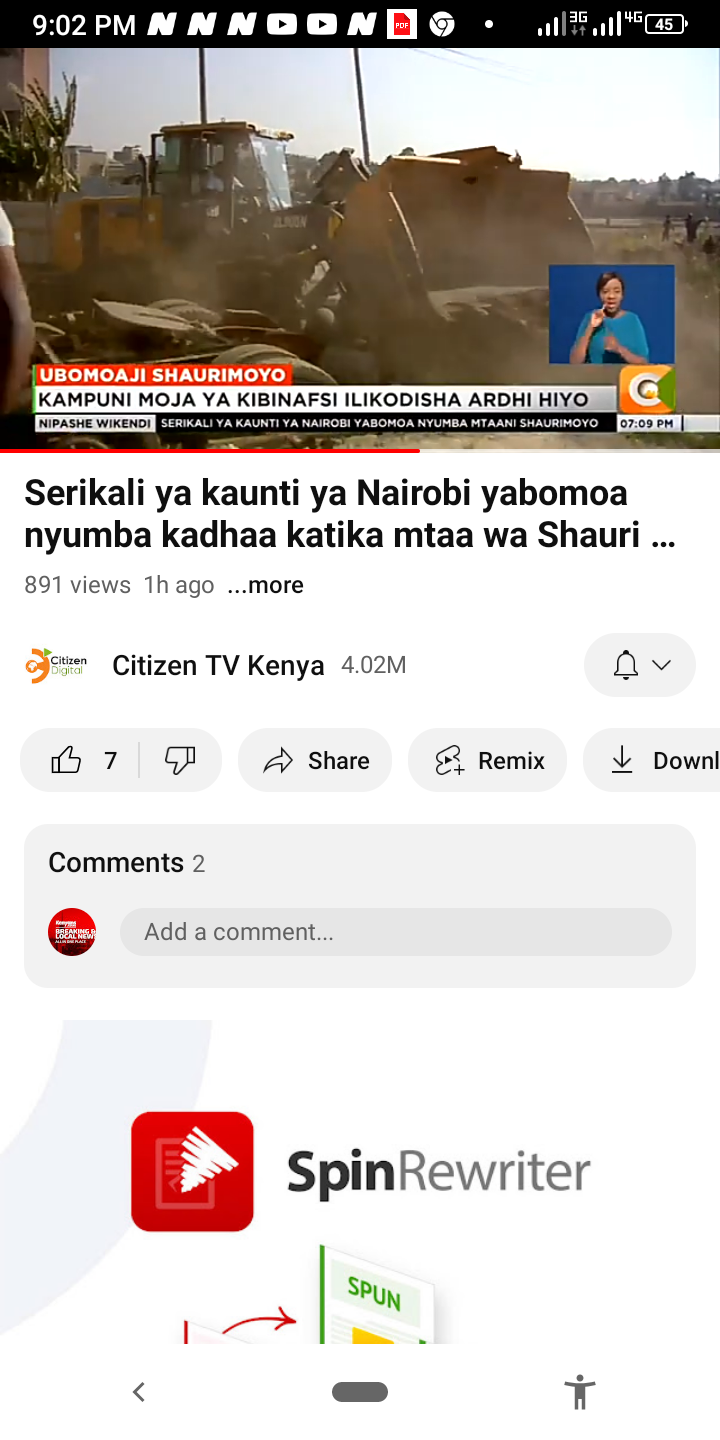Click the SpinRewriter red logo icon

click(192, 1171)
